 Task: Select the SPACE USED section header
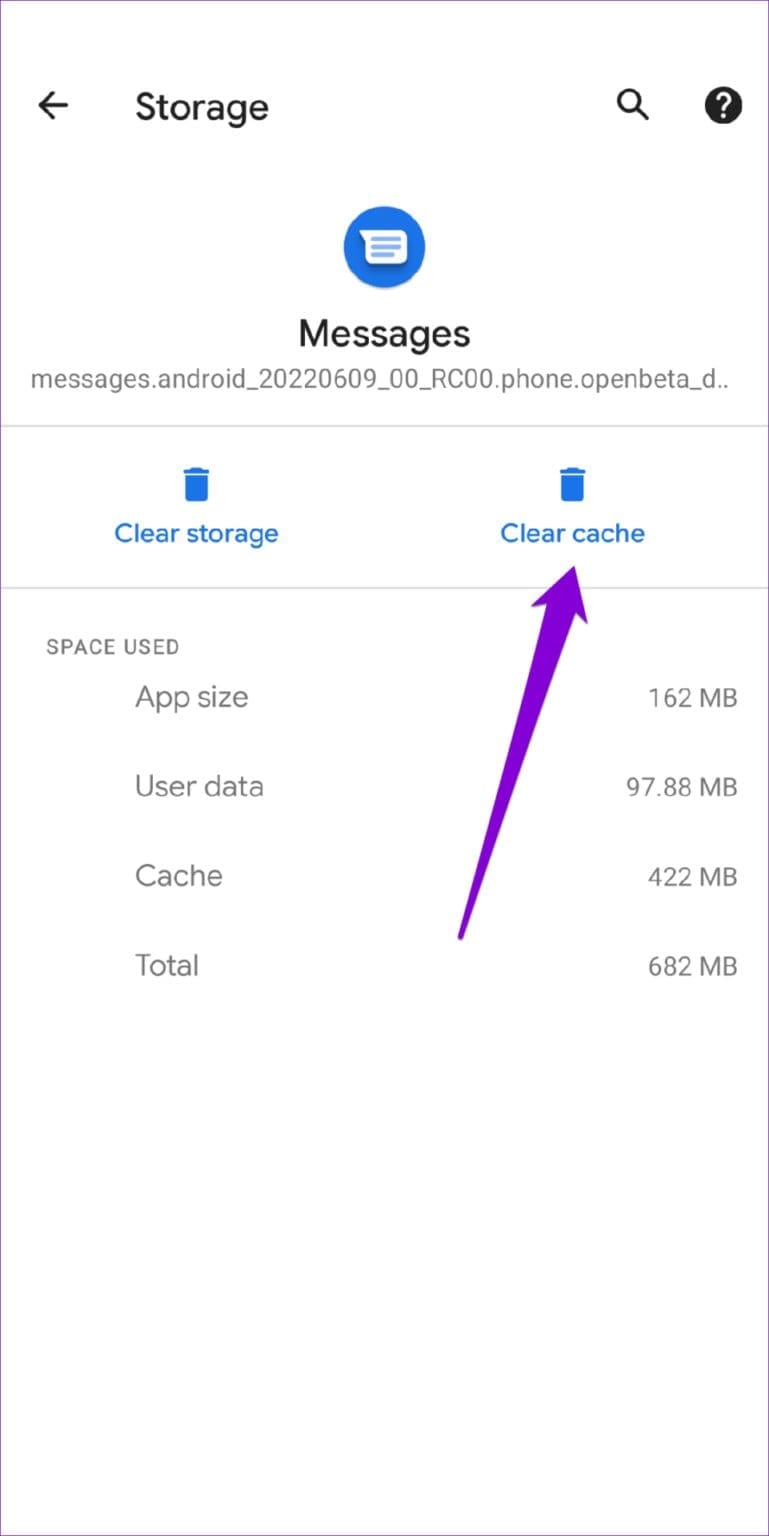(x=113, y=647)
